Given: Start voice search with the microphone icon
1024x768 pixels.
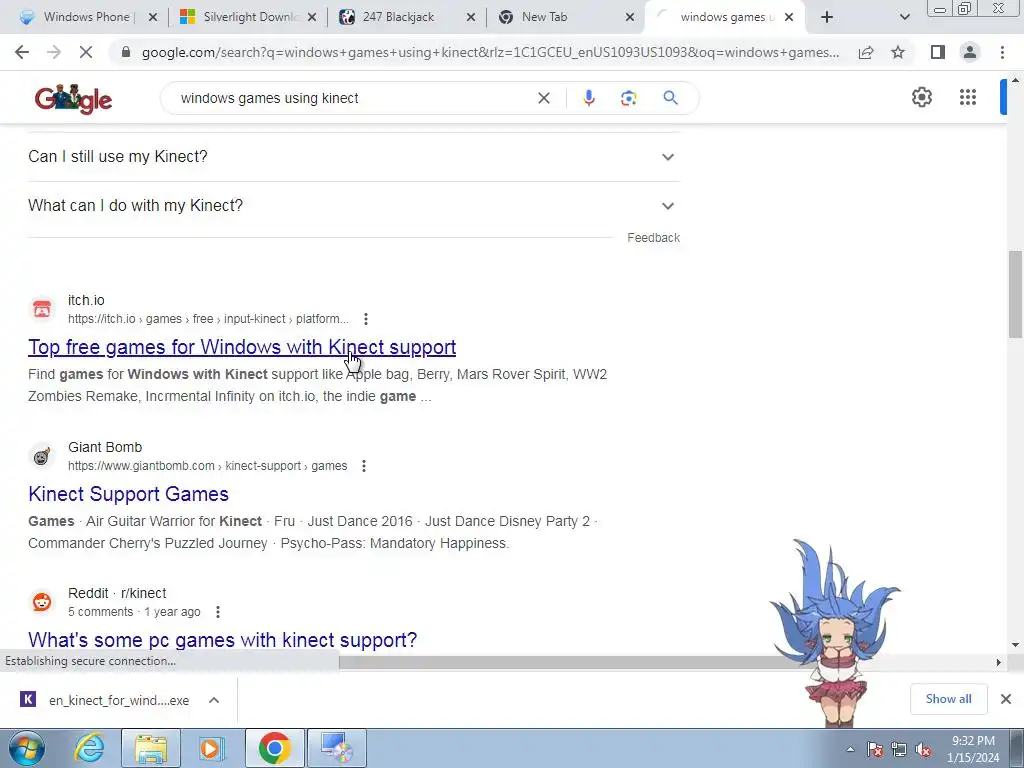Looking at the screenshot, I should coord(588,98).
